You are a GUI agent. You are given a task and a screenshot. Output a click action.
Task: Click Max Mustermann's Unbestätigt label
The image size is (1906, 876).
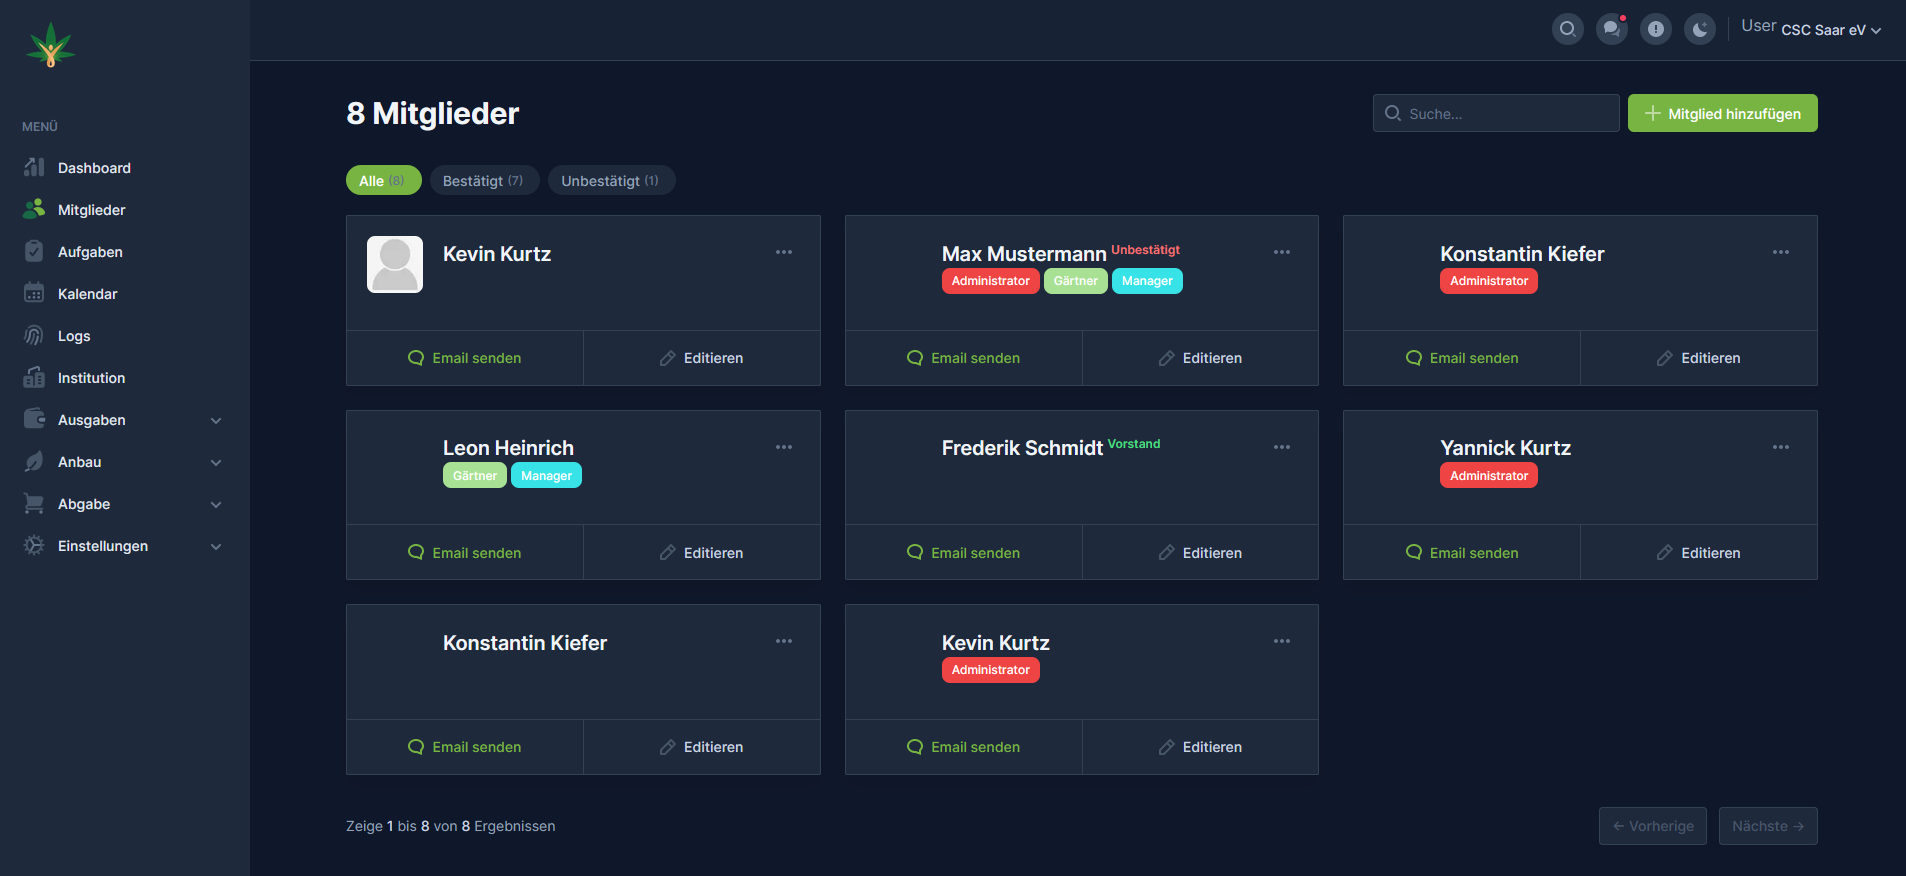click(1146, 250)
